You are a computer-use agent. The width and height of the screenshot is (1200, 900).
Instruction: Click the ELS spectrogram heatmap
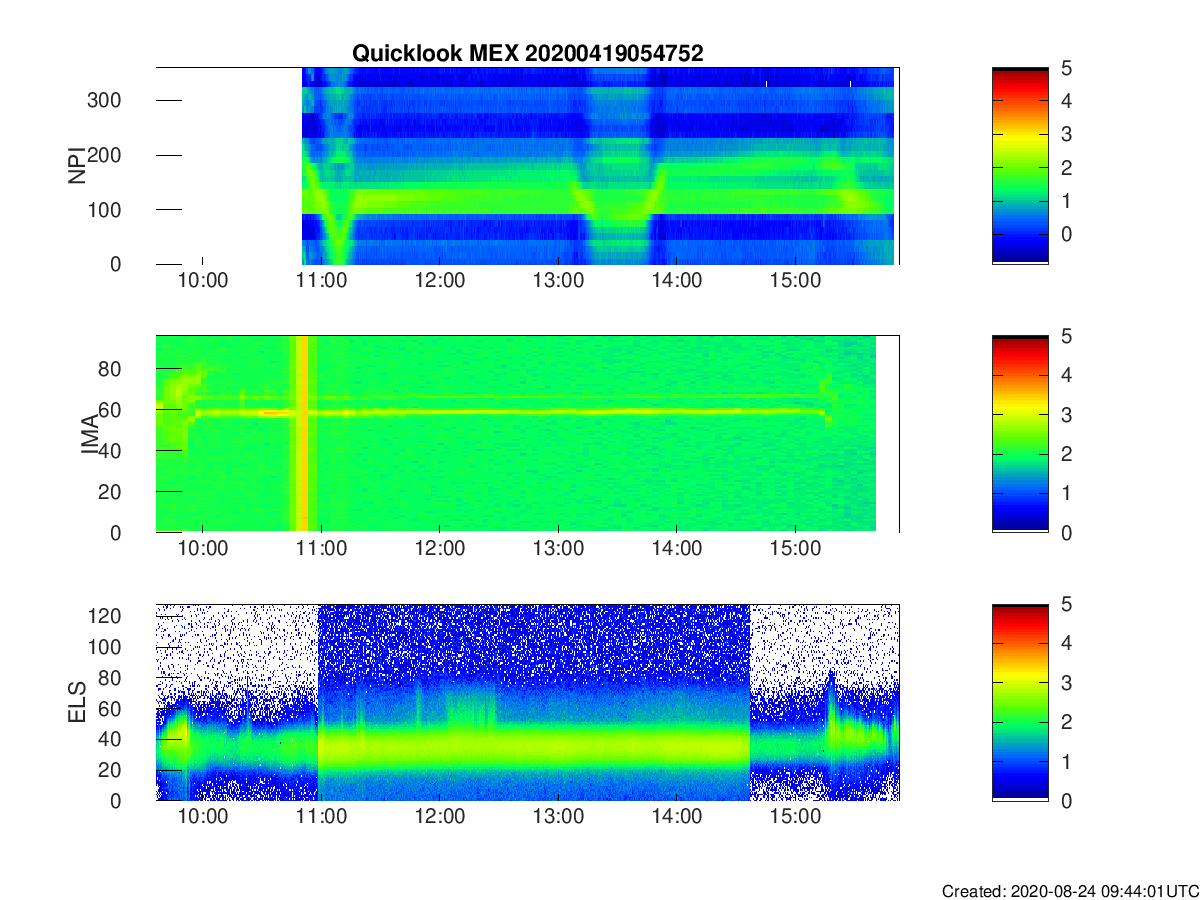click(x=527, y=702)
